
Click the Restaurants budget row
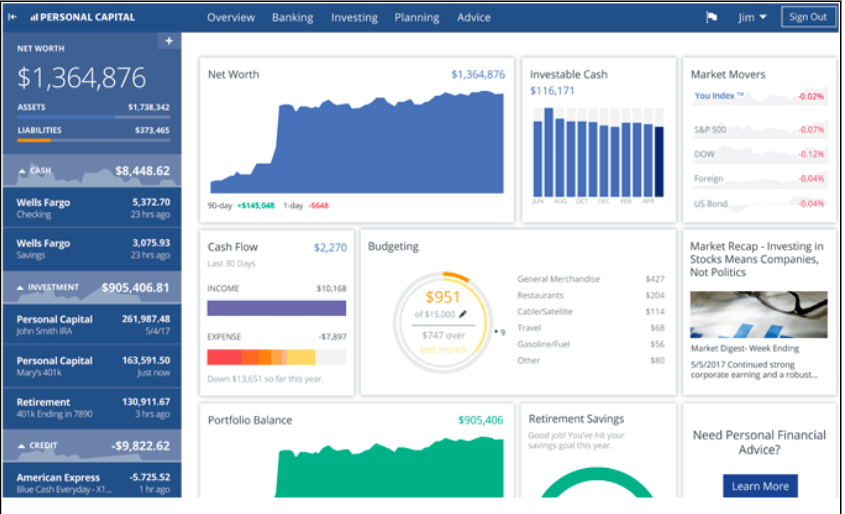(x=591, y=295)
